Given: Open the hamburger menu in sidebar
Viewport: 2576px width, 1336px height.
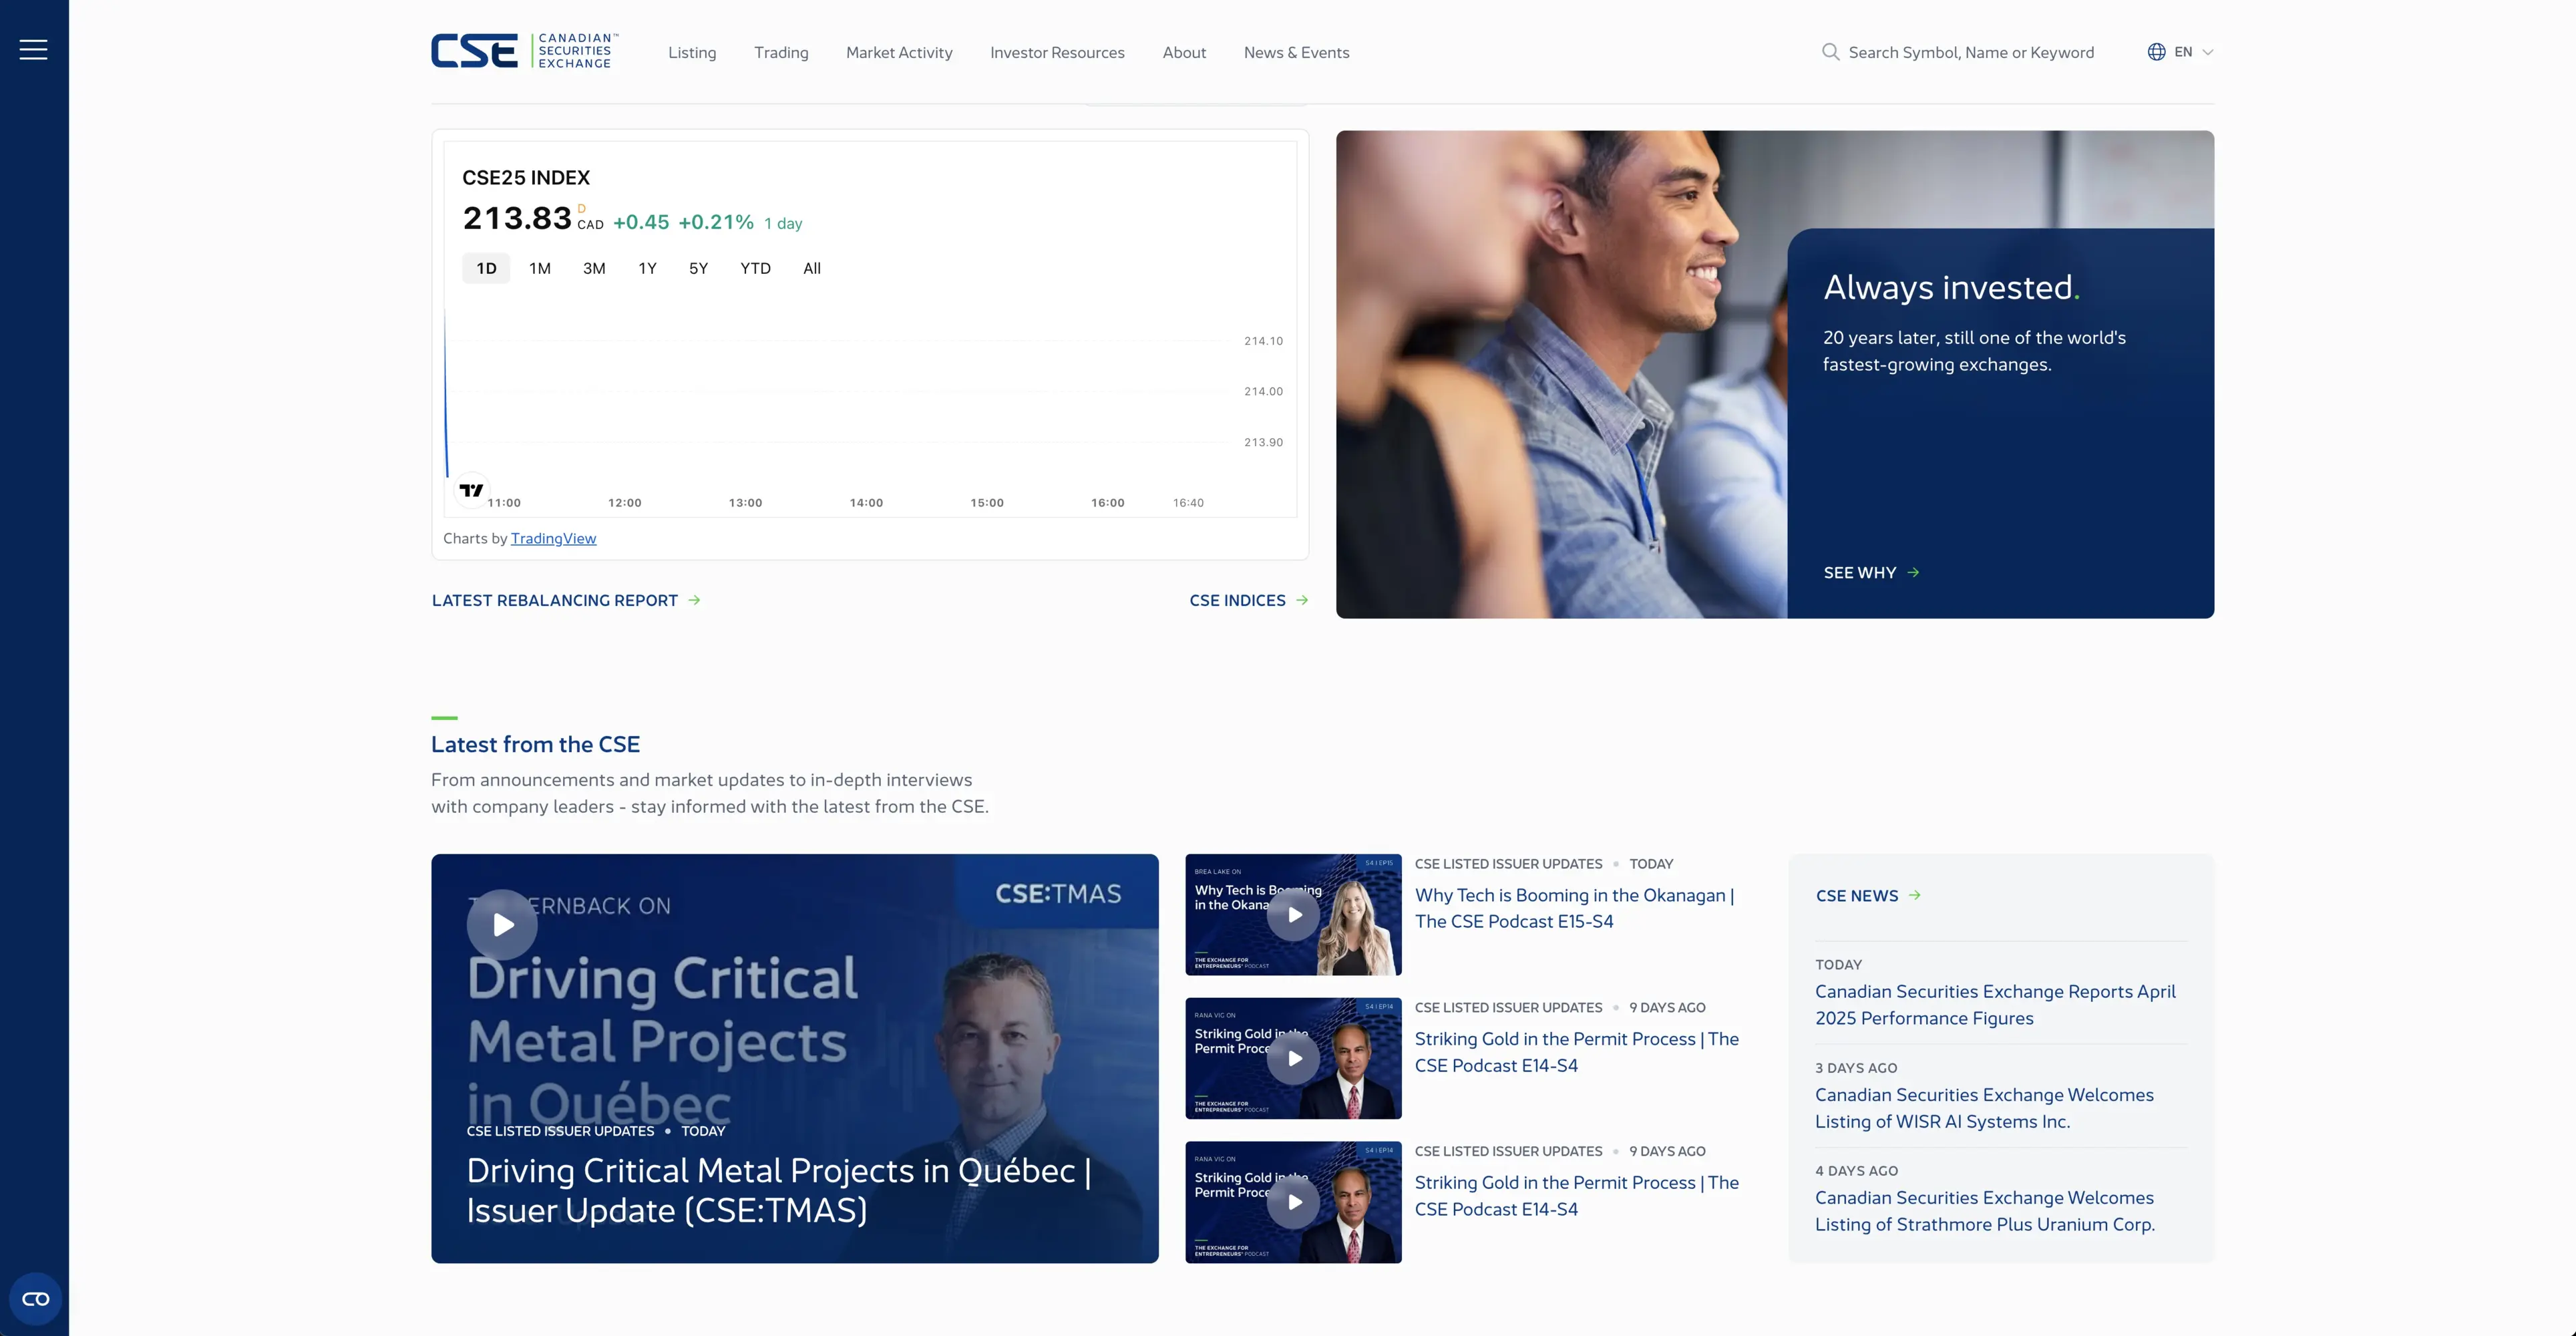Looking at the screenshot, I should 33,50.
